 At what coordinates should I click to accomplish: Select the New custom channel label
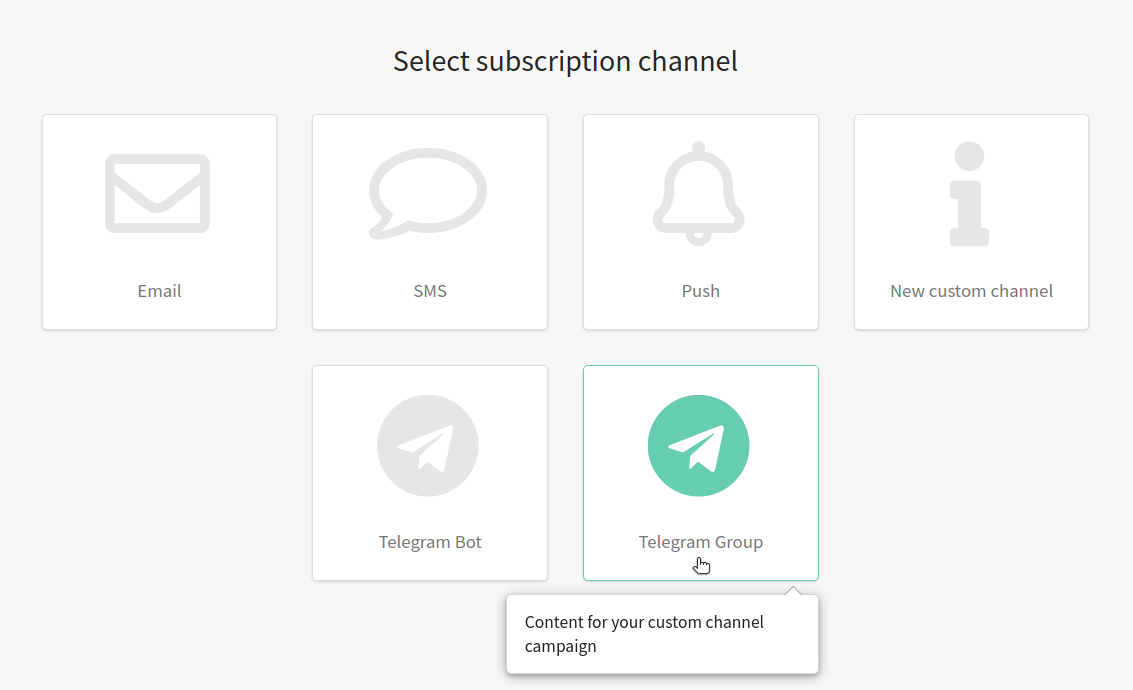click(971, 291)
